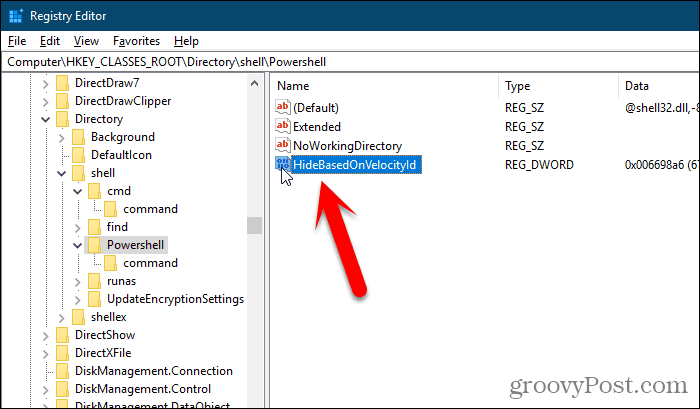Click the @shell32.dll data value
The image size is (700, 409).
click(x=662, y=108)
